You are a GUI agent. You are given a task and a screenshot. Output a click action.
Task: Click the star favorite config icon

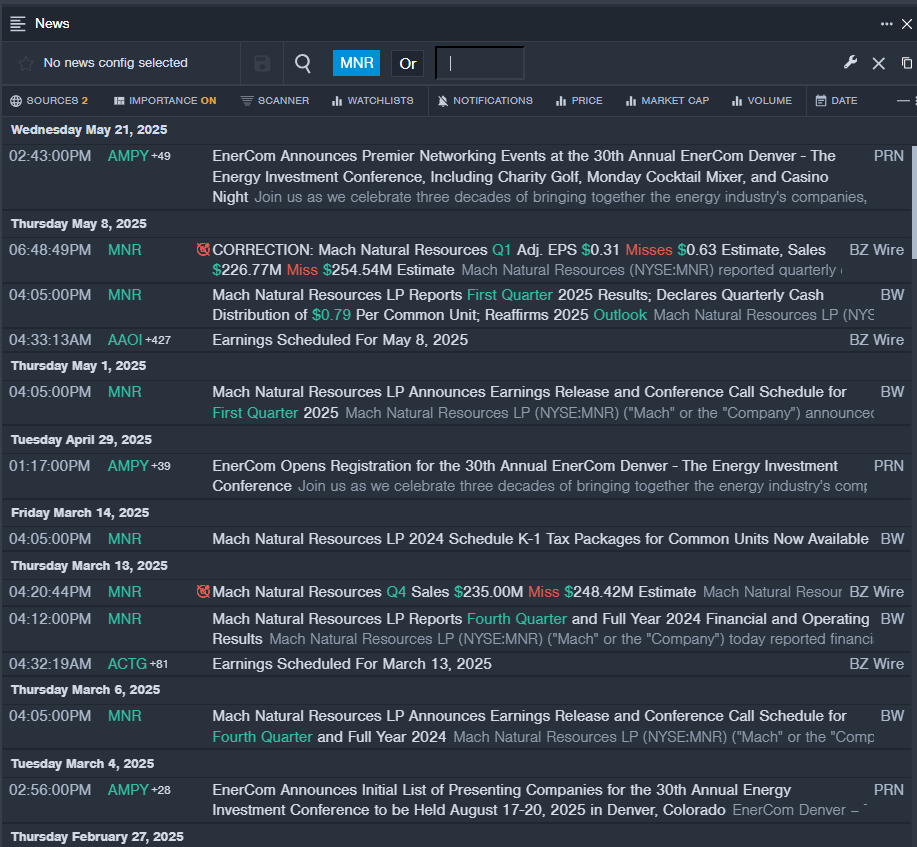(26, 63)
